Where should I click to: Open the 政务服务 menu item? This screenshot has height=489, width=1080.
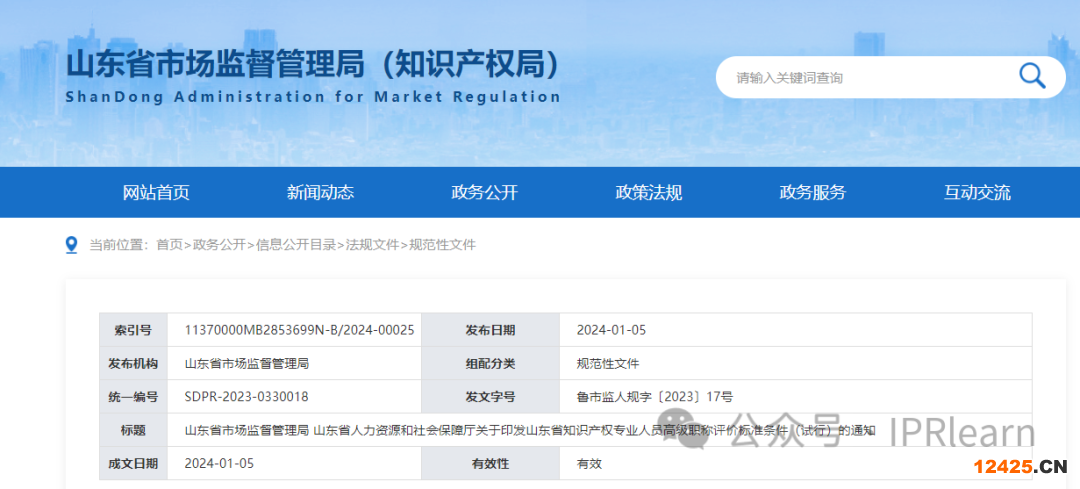click(x=813, y=193)
